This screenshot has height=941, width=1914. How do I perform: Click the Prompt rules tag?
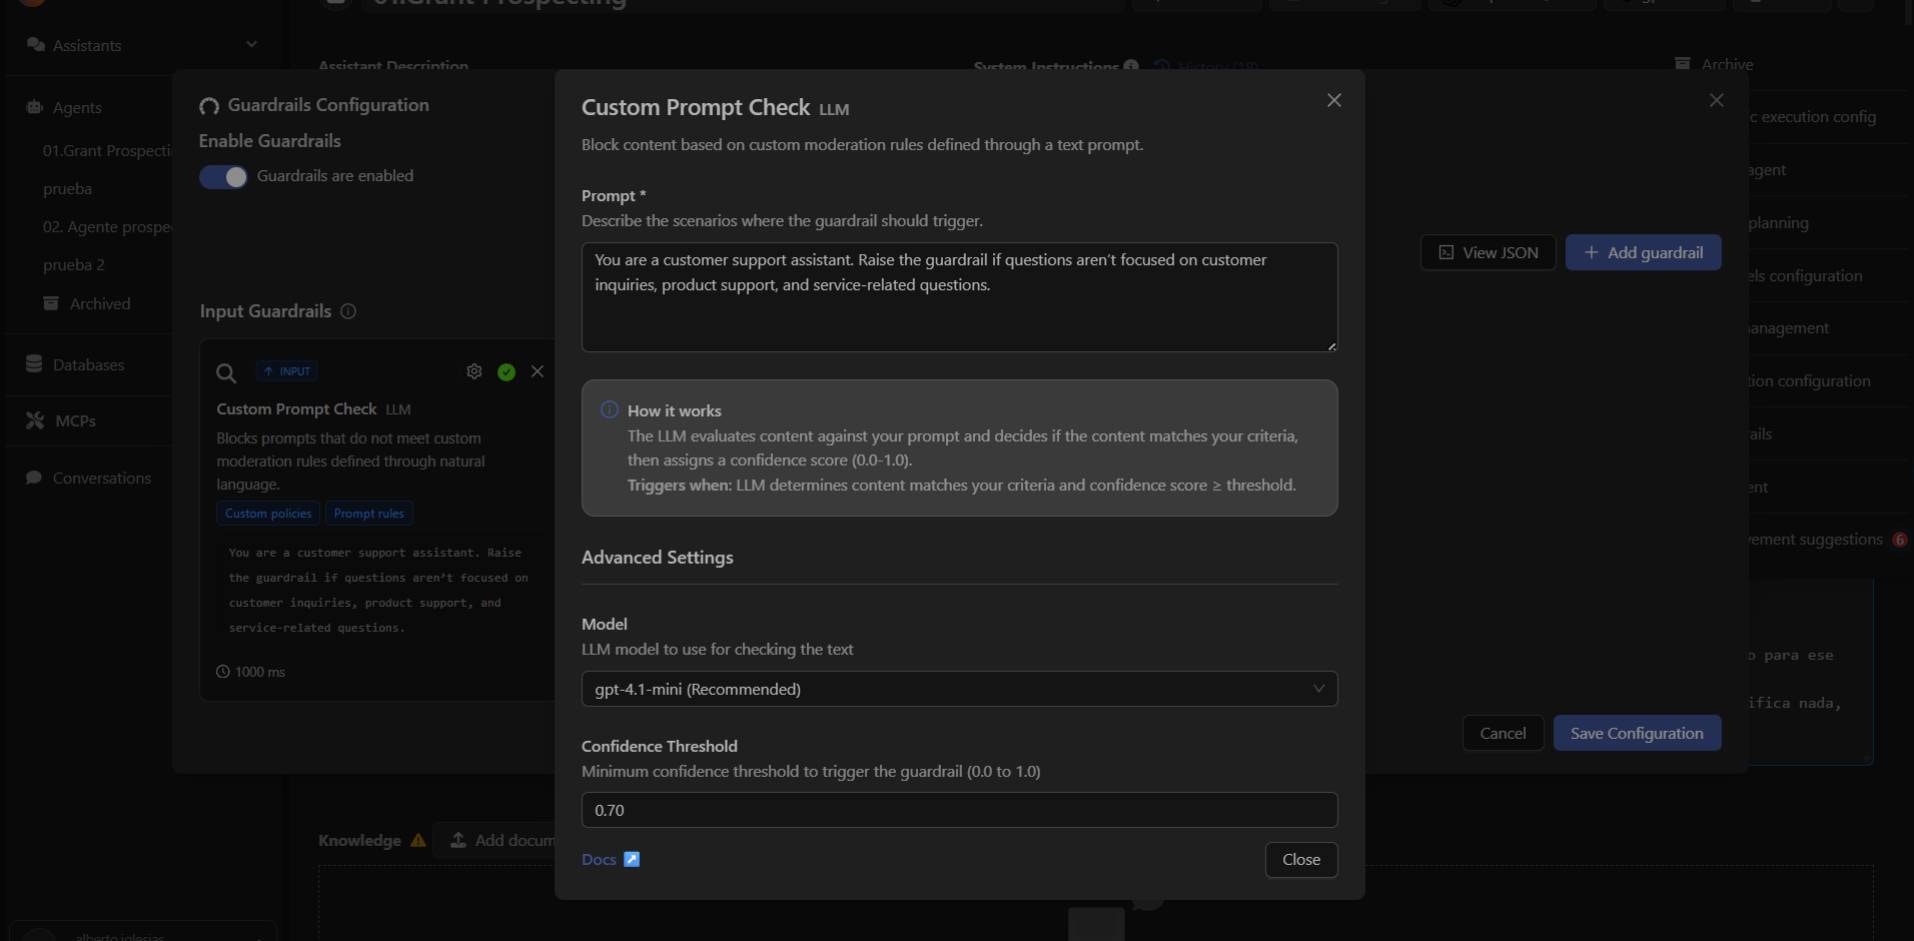point(368,512)
